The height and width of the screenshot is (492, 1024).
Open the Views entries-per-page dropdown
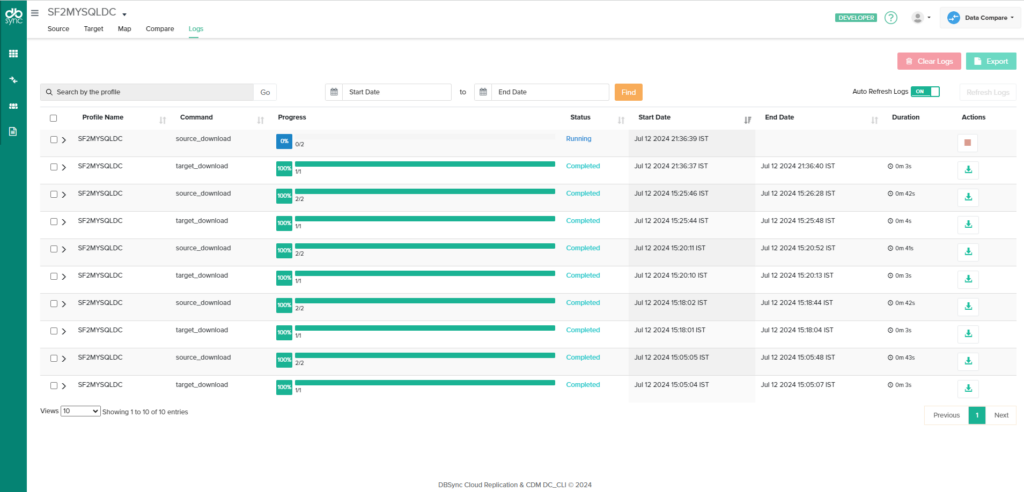coord(80,411)
